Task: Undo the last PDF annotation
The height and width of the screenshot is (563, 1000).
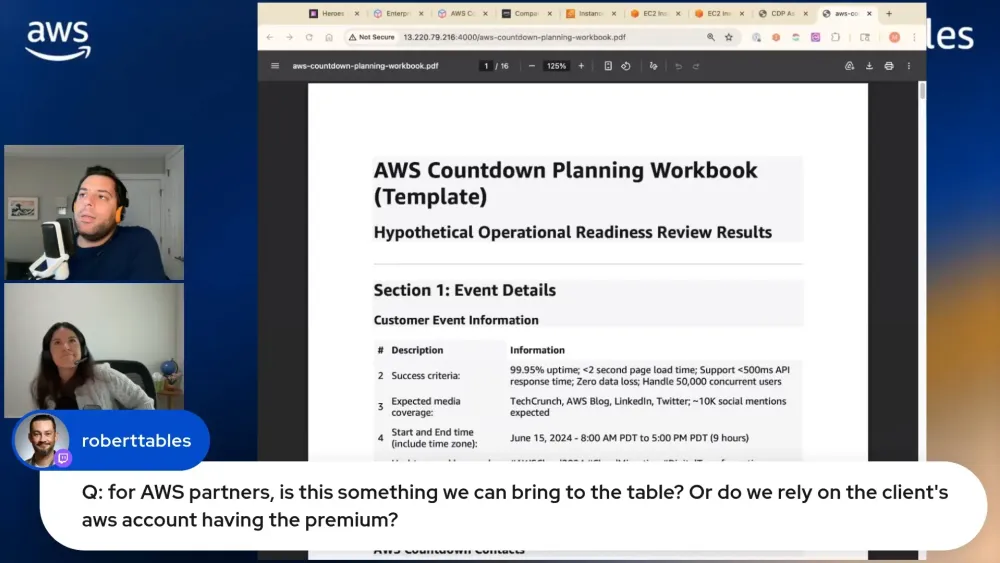Action: pyautogui.click(x=679, y=66)
